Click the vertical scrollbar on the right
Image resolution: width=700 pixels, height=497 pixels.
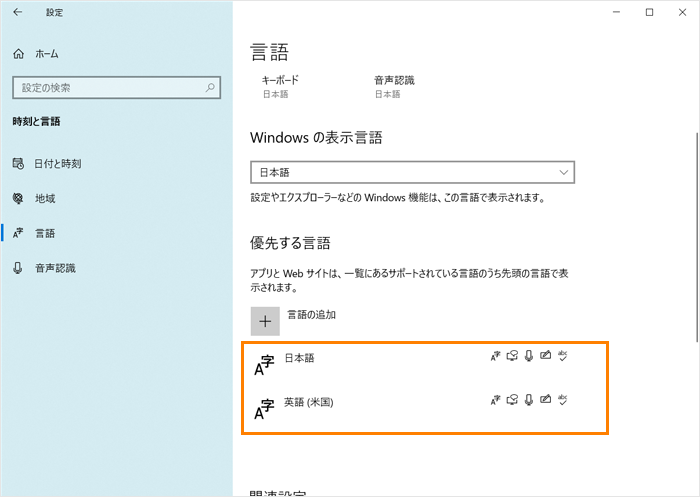point(696,238)
